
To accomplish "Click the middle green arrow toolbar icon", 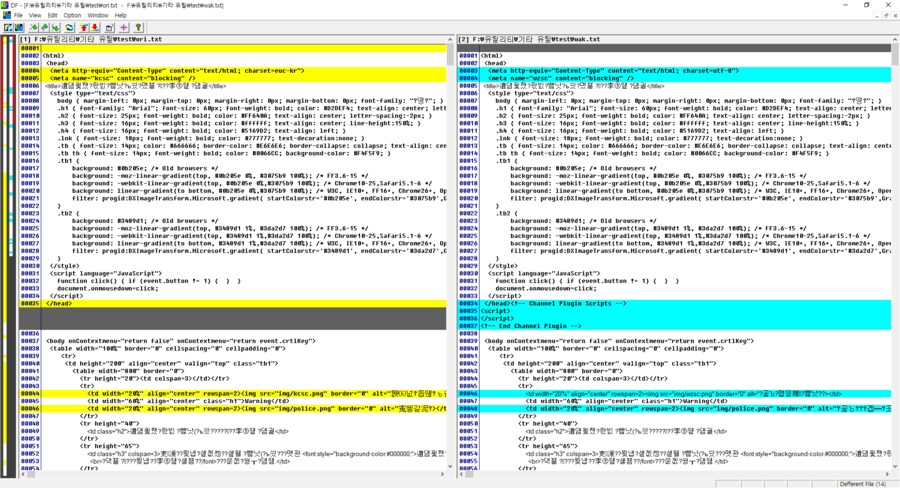I will click(x=44, y=27).
